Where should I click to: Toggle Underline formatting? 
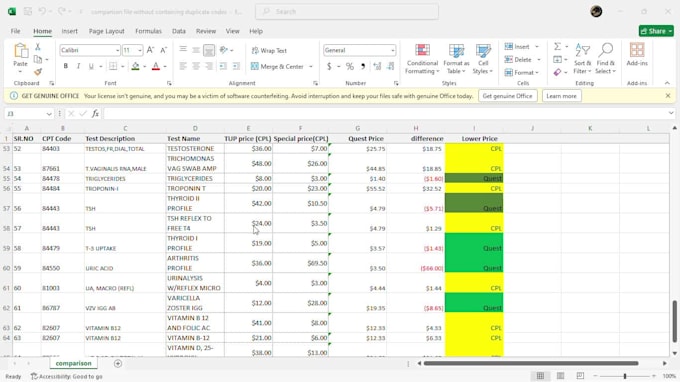pos(91,66)
